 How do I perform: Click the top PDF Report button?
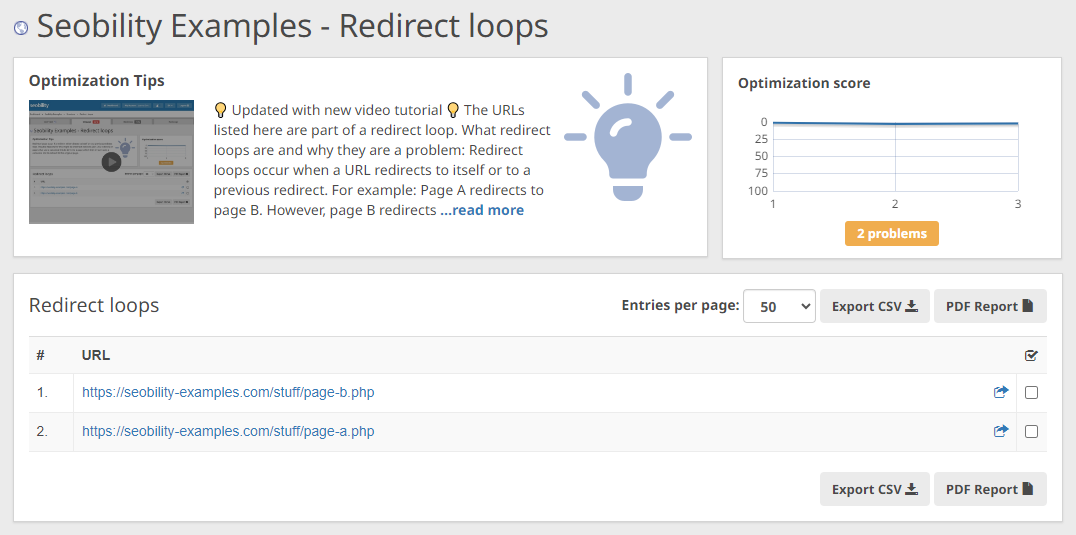990,306
